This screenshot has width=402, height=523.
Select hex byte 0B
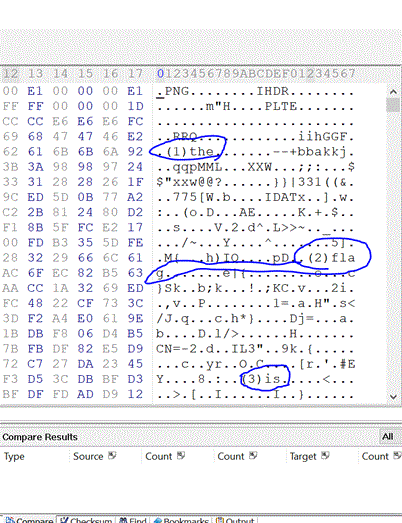[85, 197]
